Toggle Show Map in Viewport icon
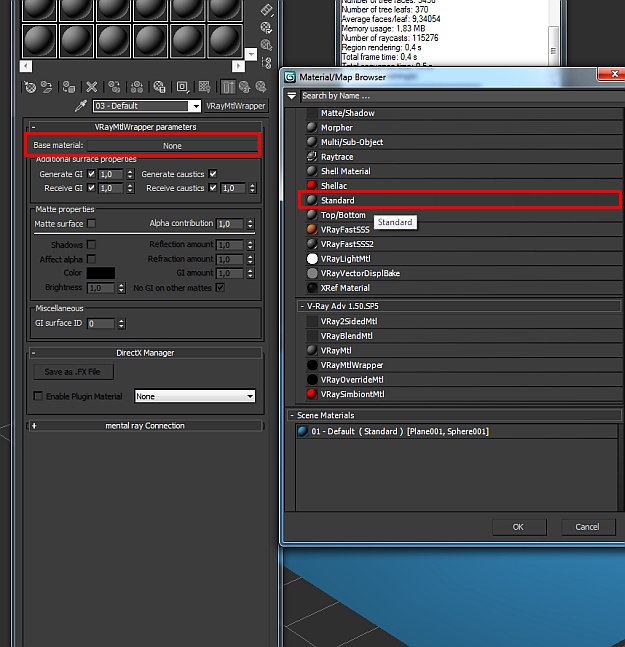Screen dimensions: 625x647 (205, 87)
